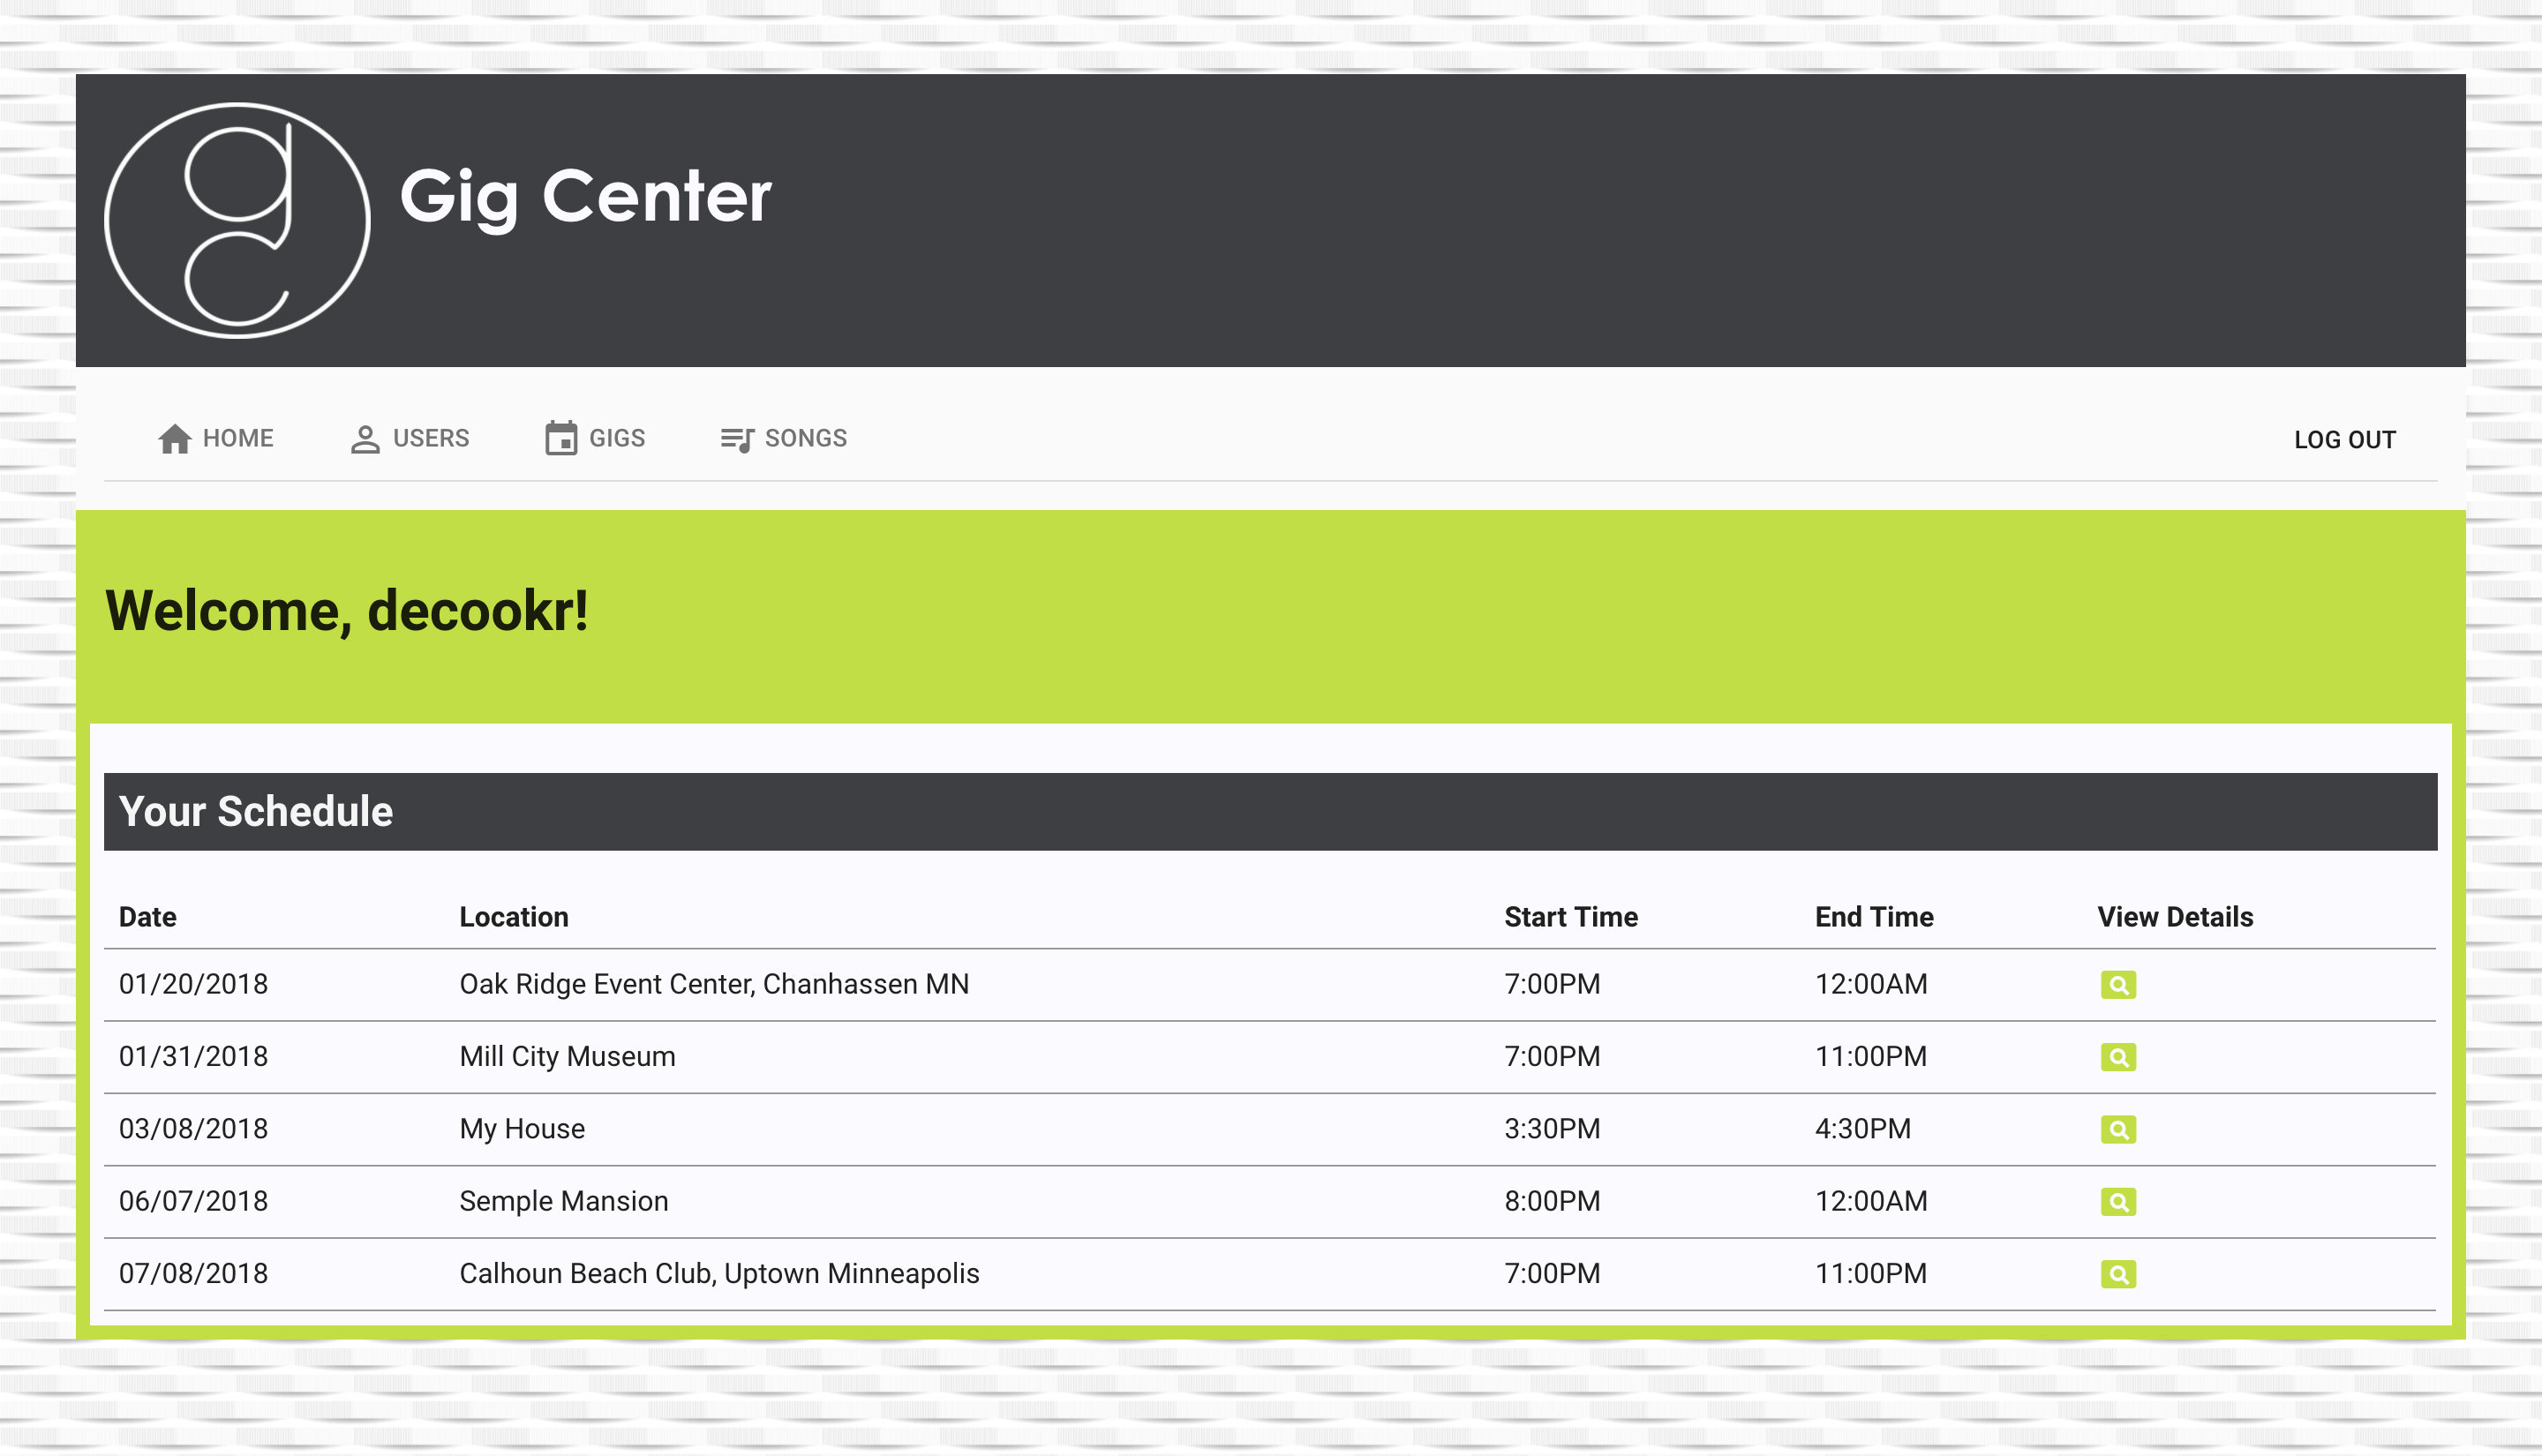Open the USERS menu item
The height and width of the screenshot is (1456, 2542).
tap(430, 438)
